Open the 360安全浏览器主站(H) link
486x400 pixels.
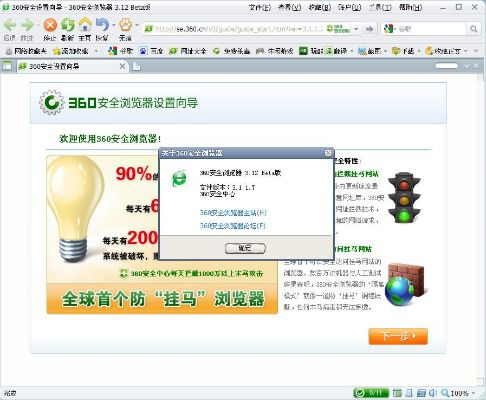pos(233,213)
